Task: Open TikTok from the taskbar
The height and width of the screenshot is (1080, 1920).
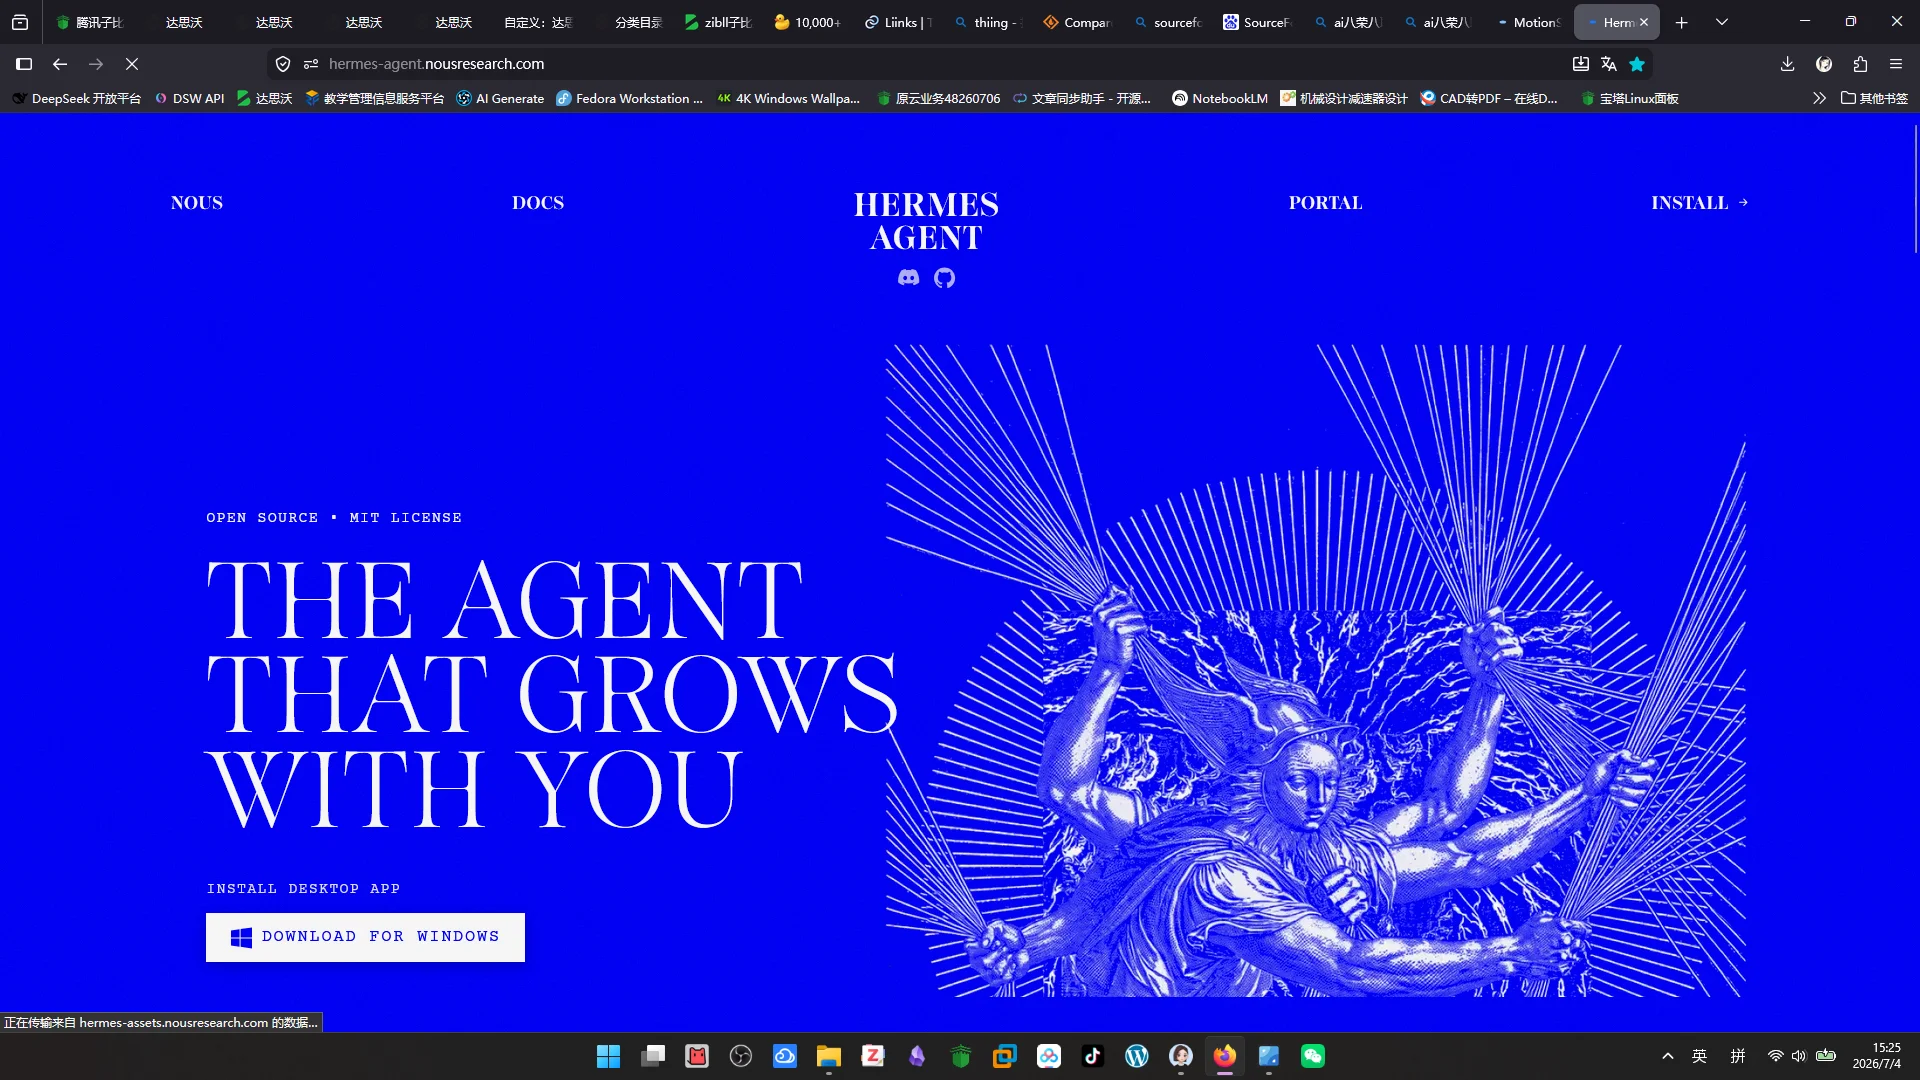Action: [1093, 1056]
